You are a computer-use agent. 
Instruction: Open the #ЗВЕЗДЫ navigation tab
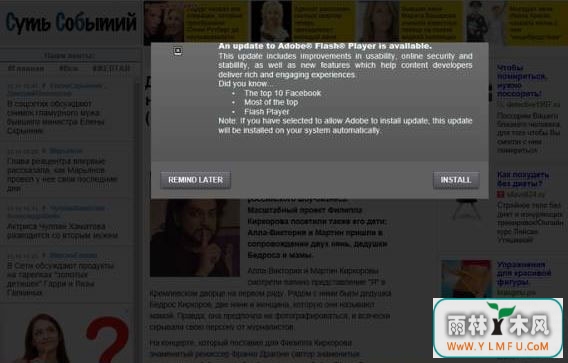[111, 68]
